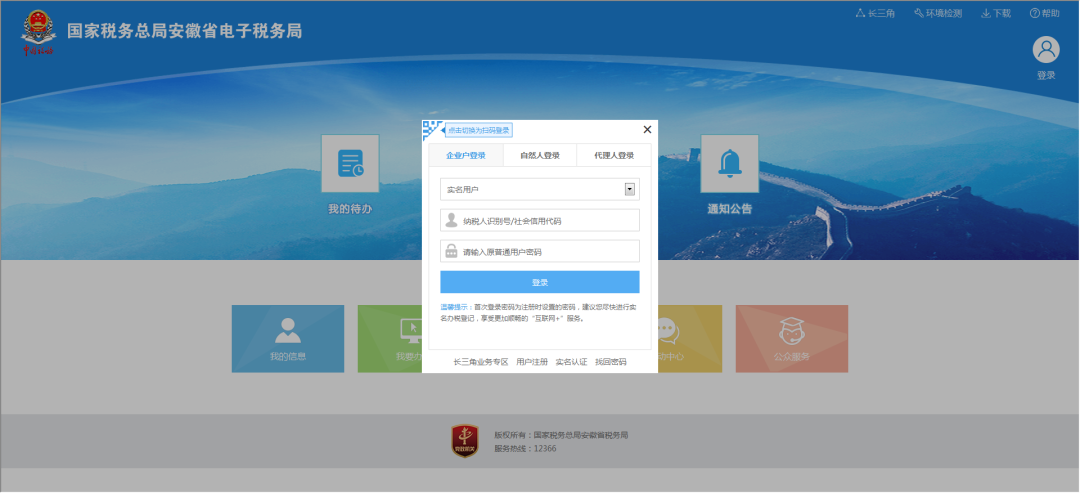The image size is (1080, 493).
Task: Click the 登录 label under avatar
Action: pos(1046,76)
